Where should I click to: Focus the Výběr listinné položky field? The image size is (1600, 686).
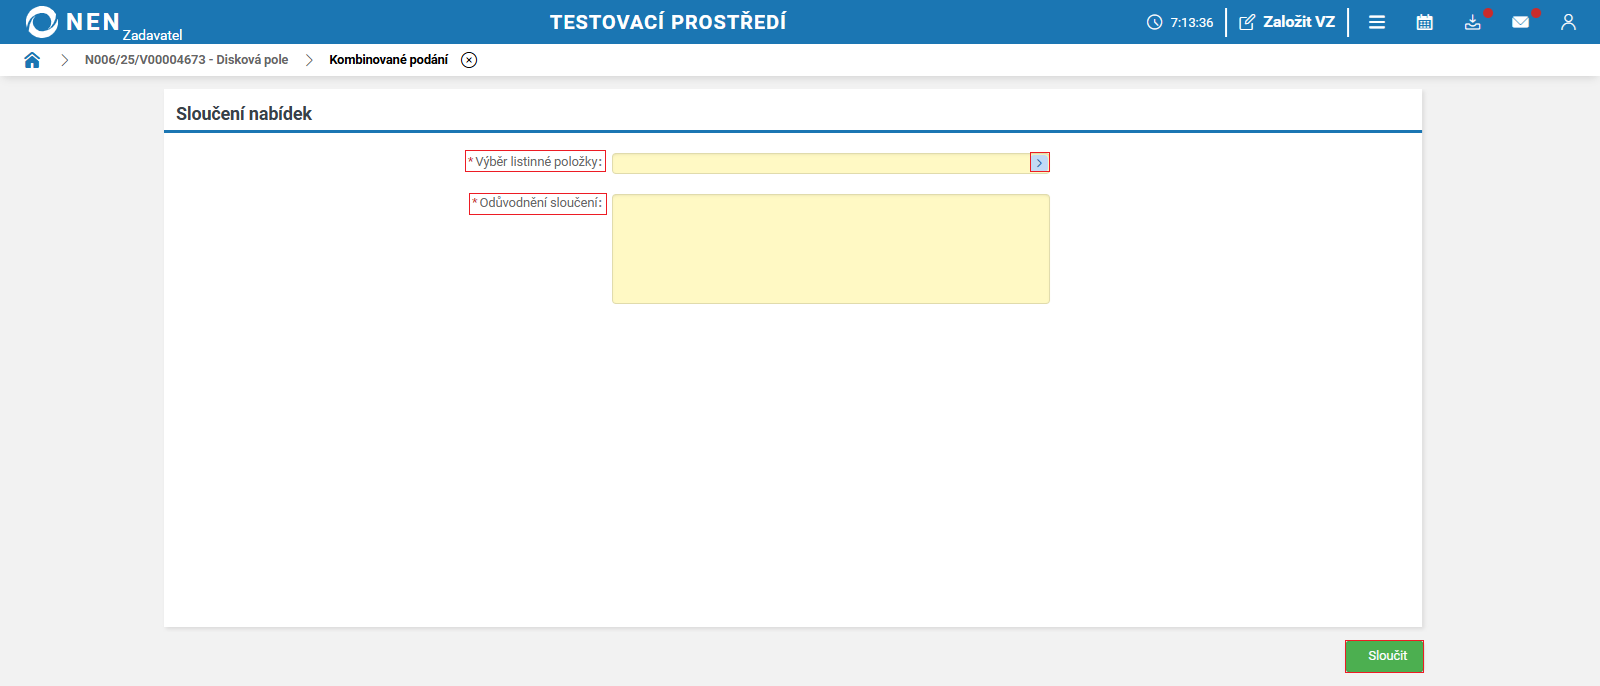pyautogui.click(x=821, y=163)
